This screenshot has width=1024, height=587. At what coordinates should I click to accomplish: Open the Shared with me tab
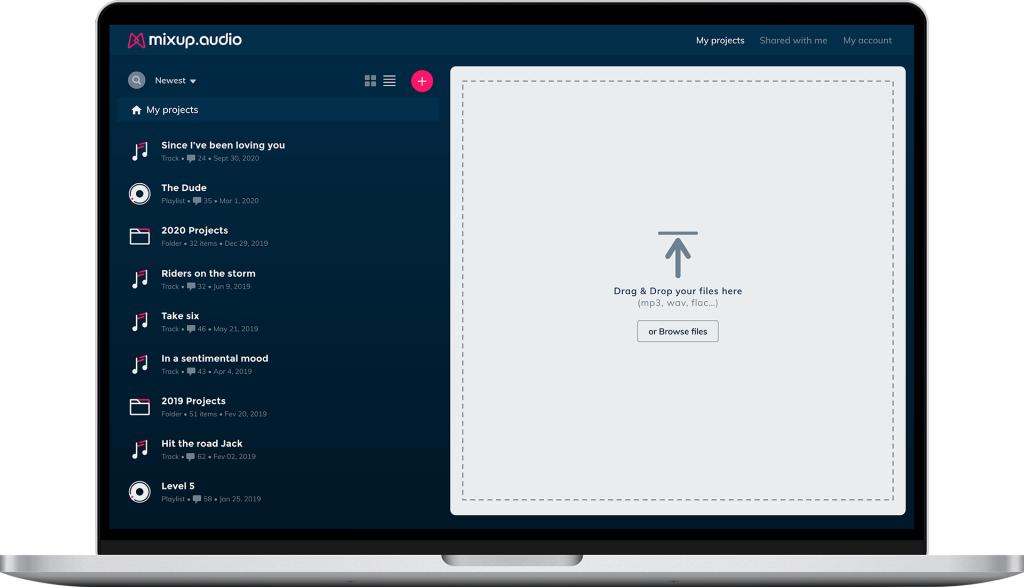(x=793, y=40)
